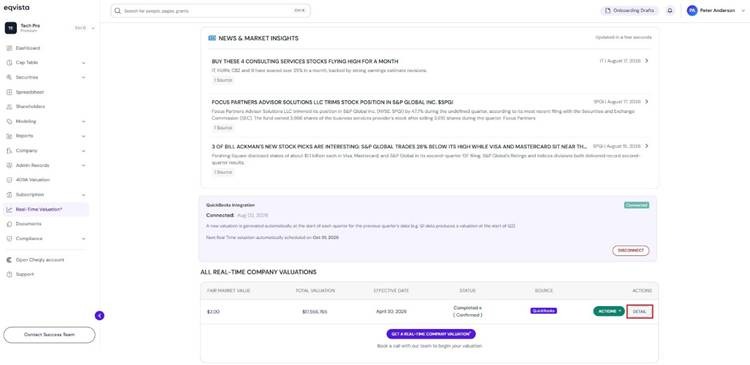Click the PA user avatar

point(692,11)
